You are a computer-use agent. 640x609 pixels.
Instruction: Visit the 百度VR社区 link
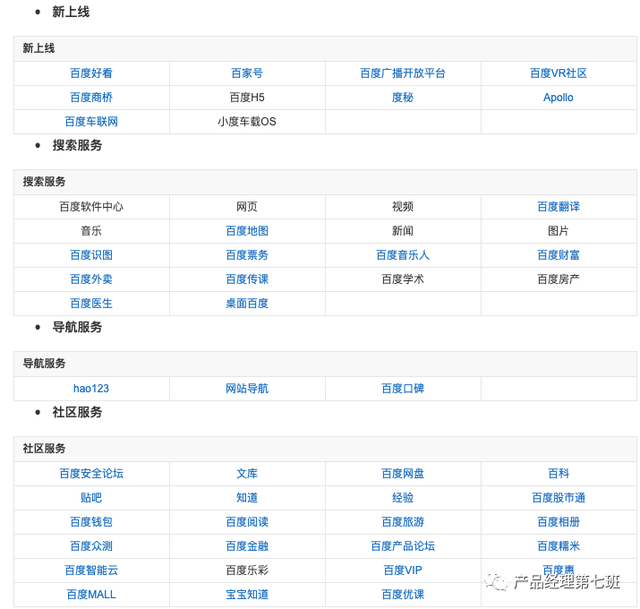pos(558,73)
